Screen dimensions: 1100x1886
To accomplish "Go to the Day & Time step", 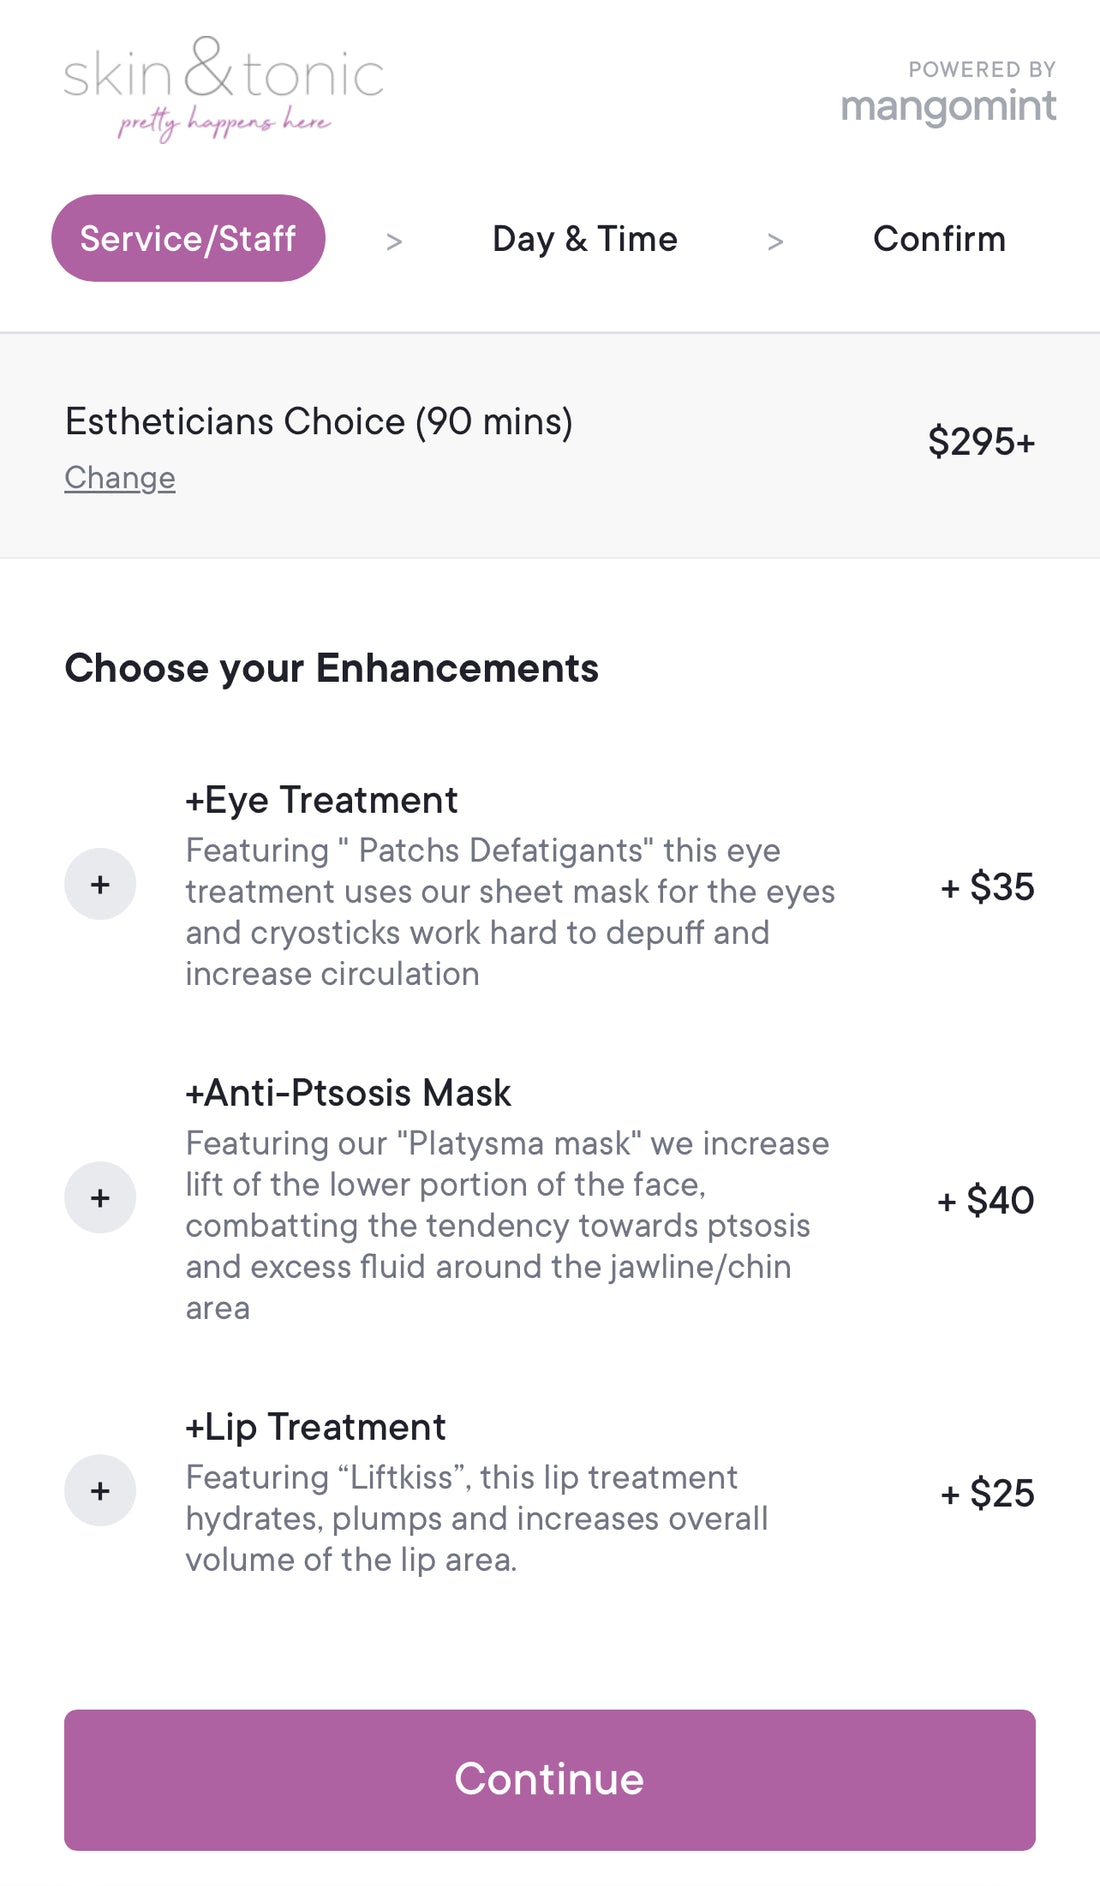I will 585,239.
